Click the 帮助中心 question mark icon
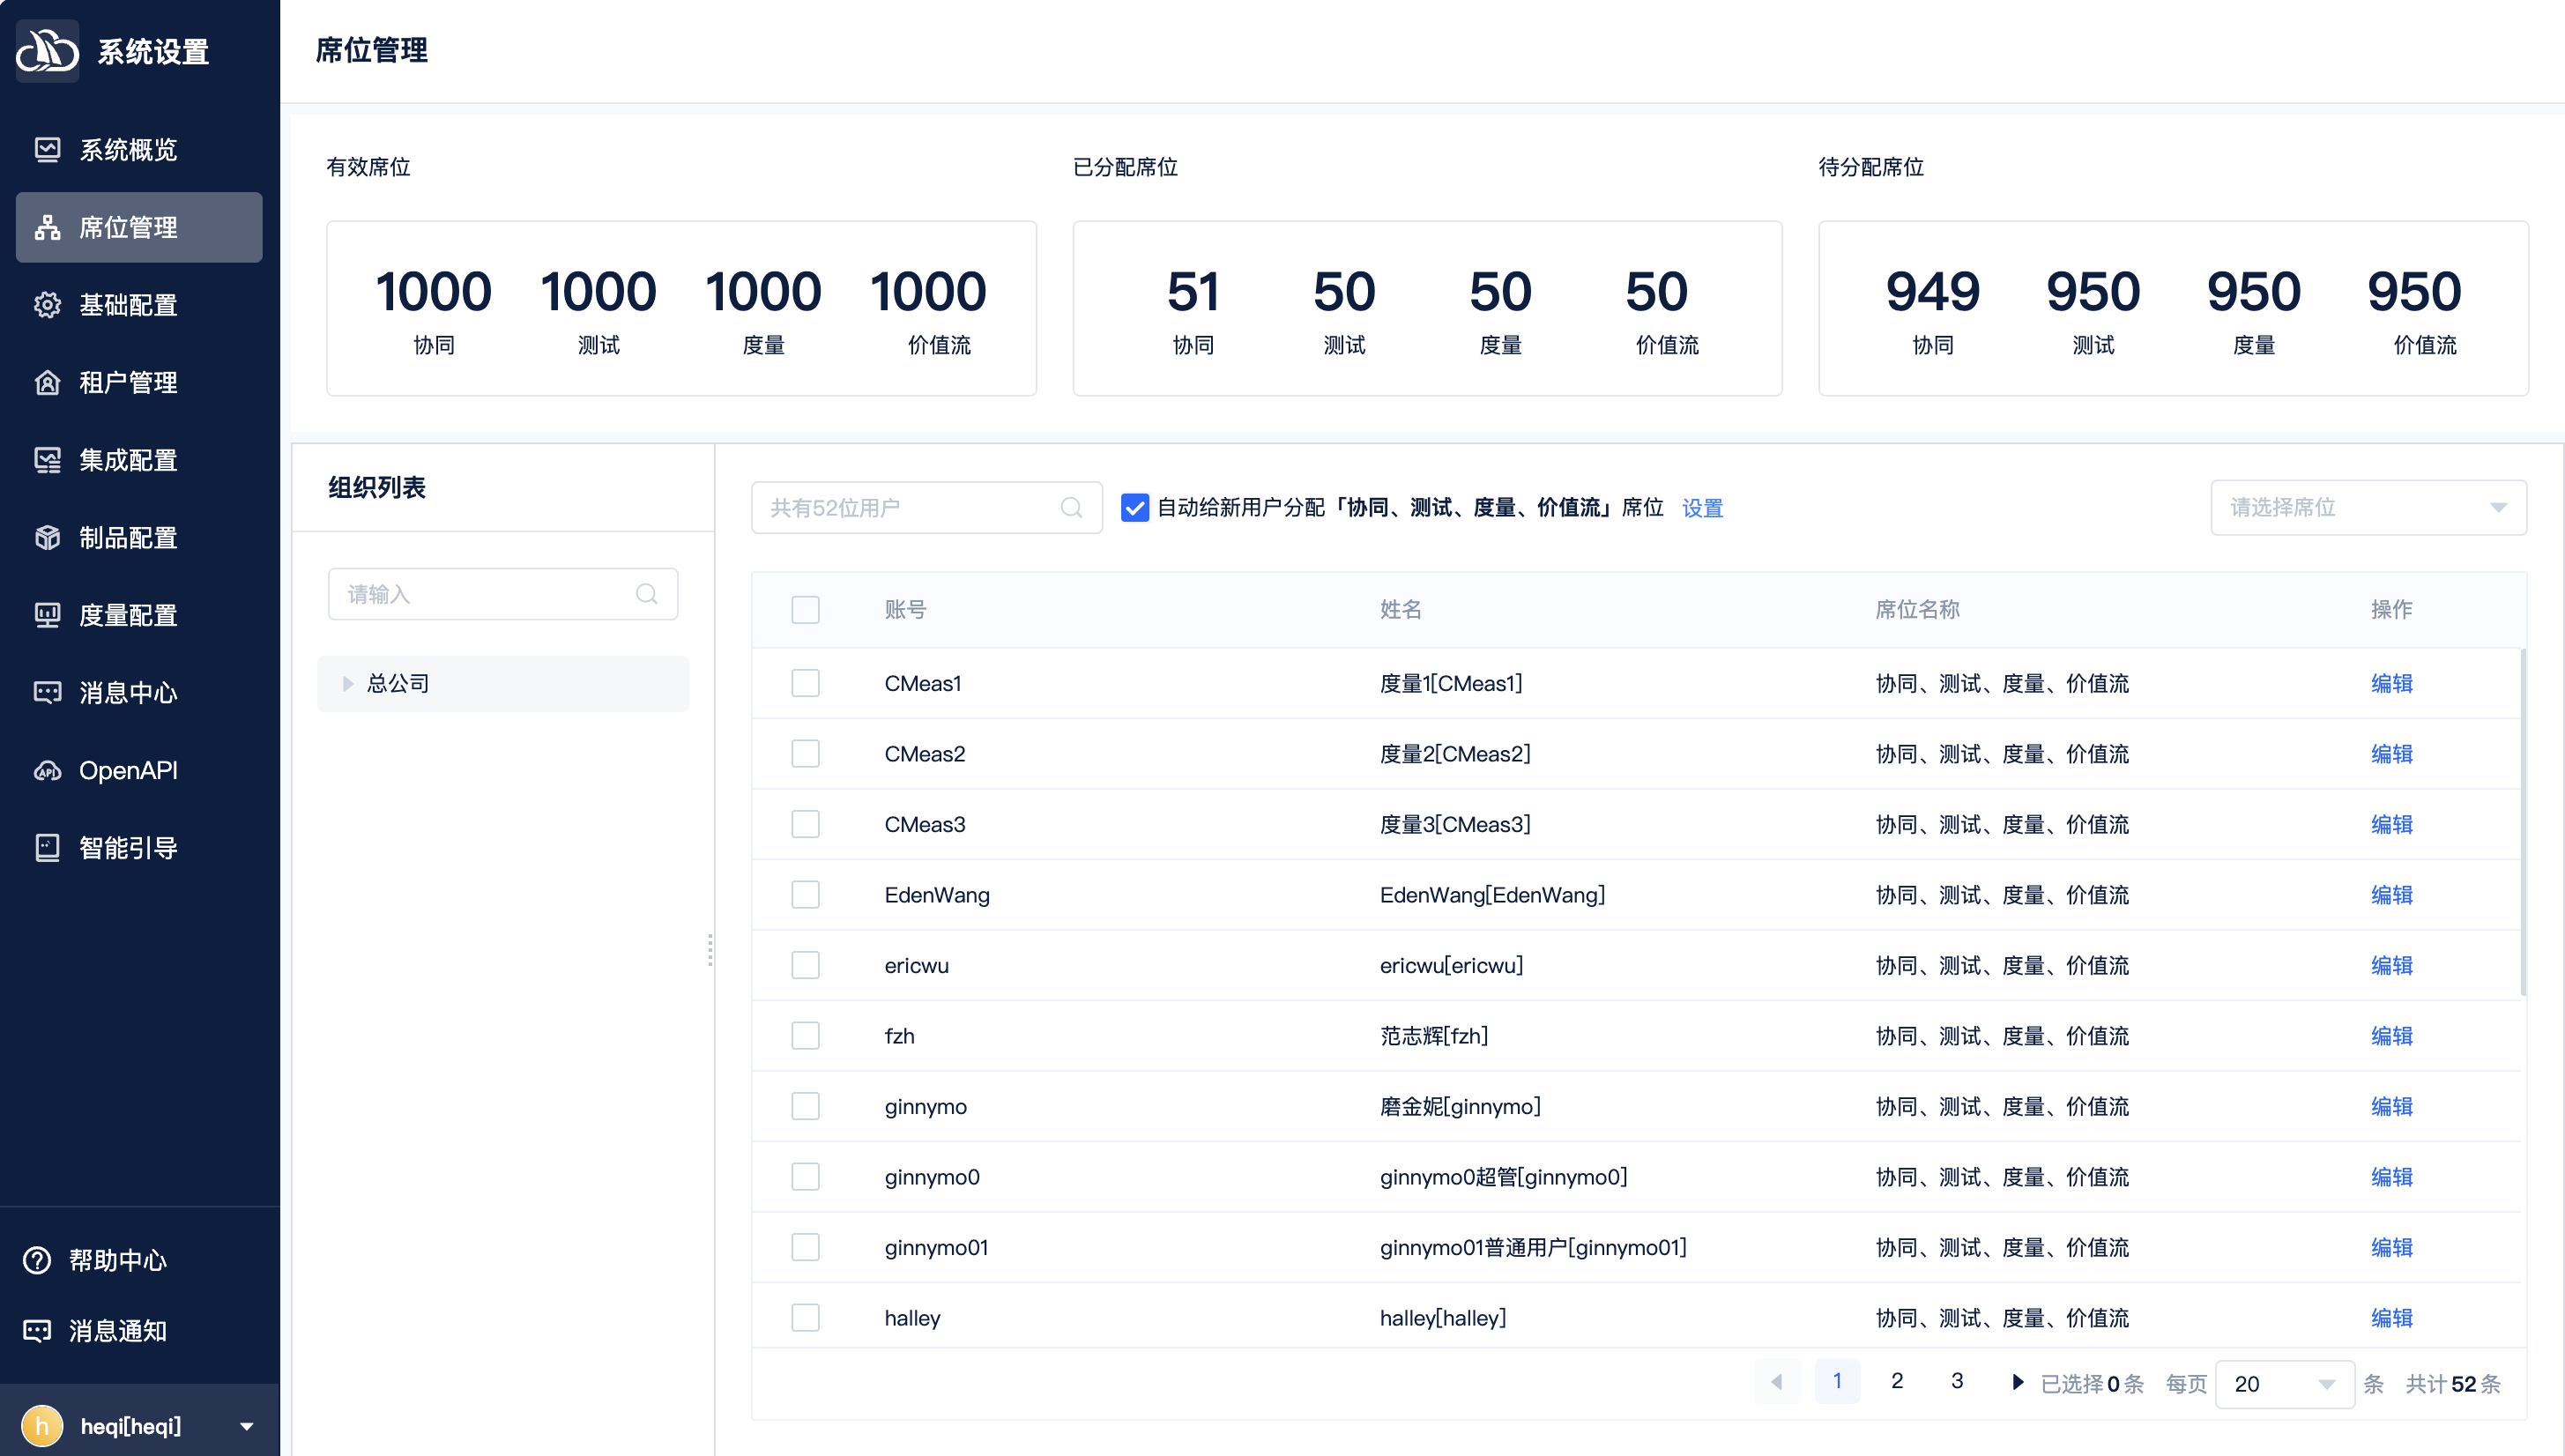 pos(37,1260)
